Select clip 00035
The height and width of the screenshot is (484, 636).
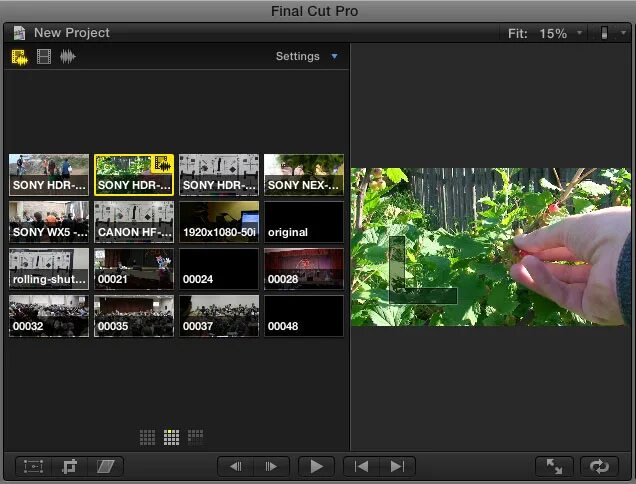[x=134, y=316]
